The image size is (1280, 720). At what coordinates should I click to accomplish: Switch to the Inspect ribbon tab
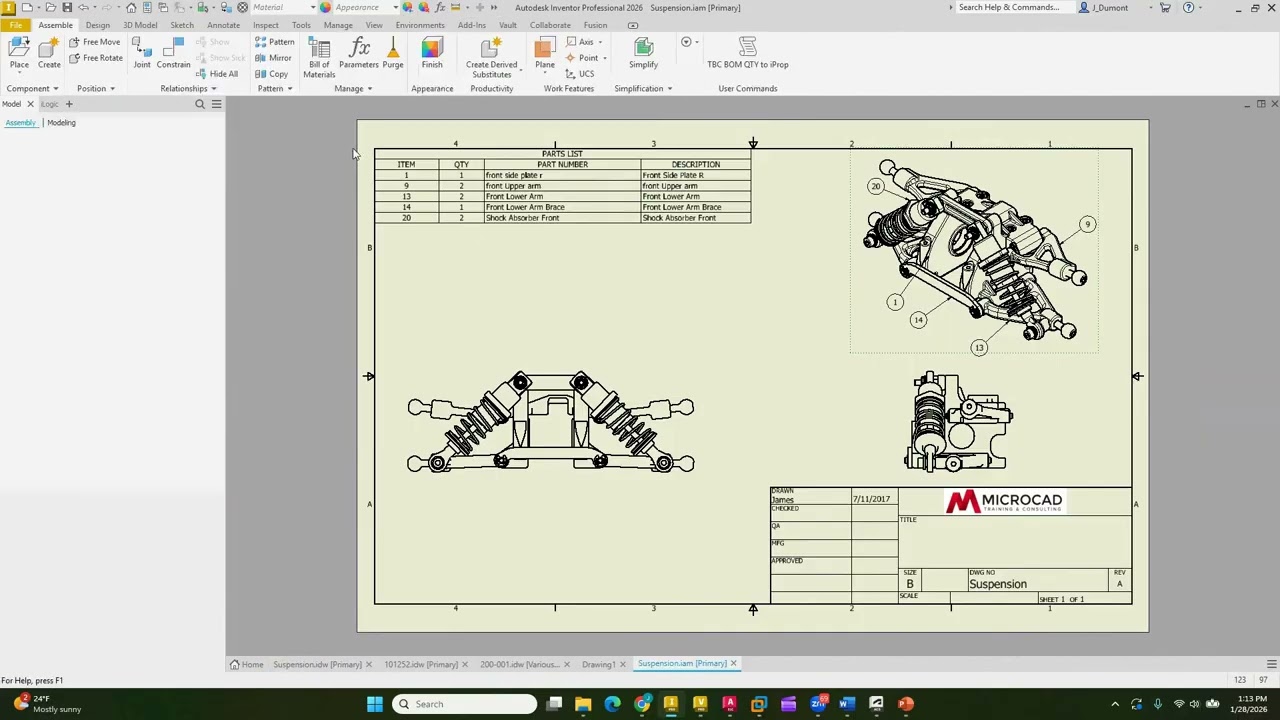(x=266, y=25)
